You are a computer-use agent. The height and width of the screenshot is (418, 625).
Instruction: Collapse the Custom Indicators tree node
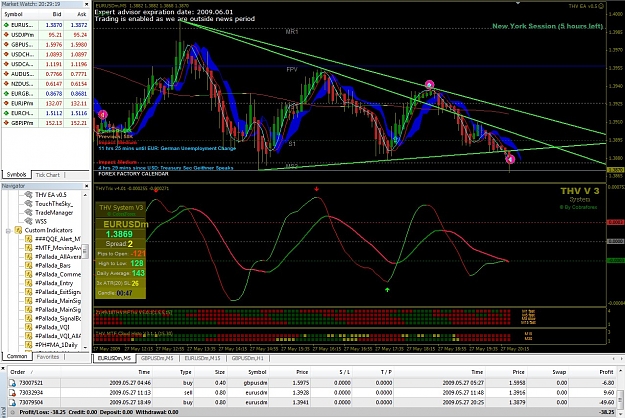(x=8, y=230)
